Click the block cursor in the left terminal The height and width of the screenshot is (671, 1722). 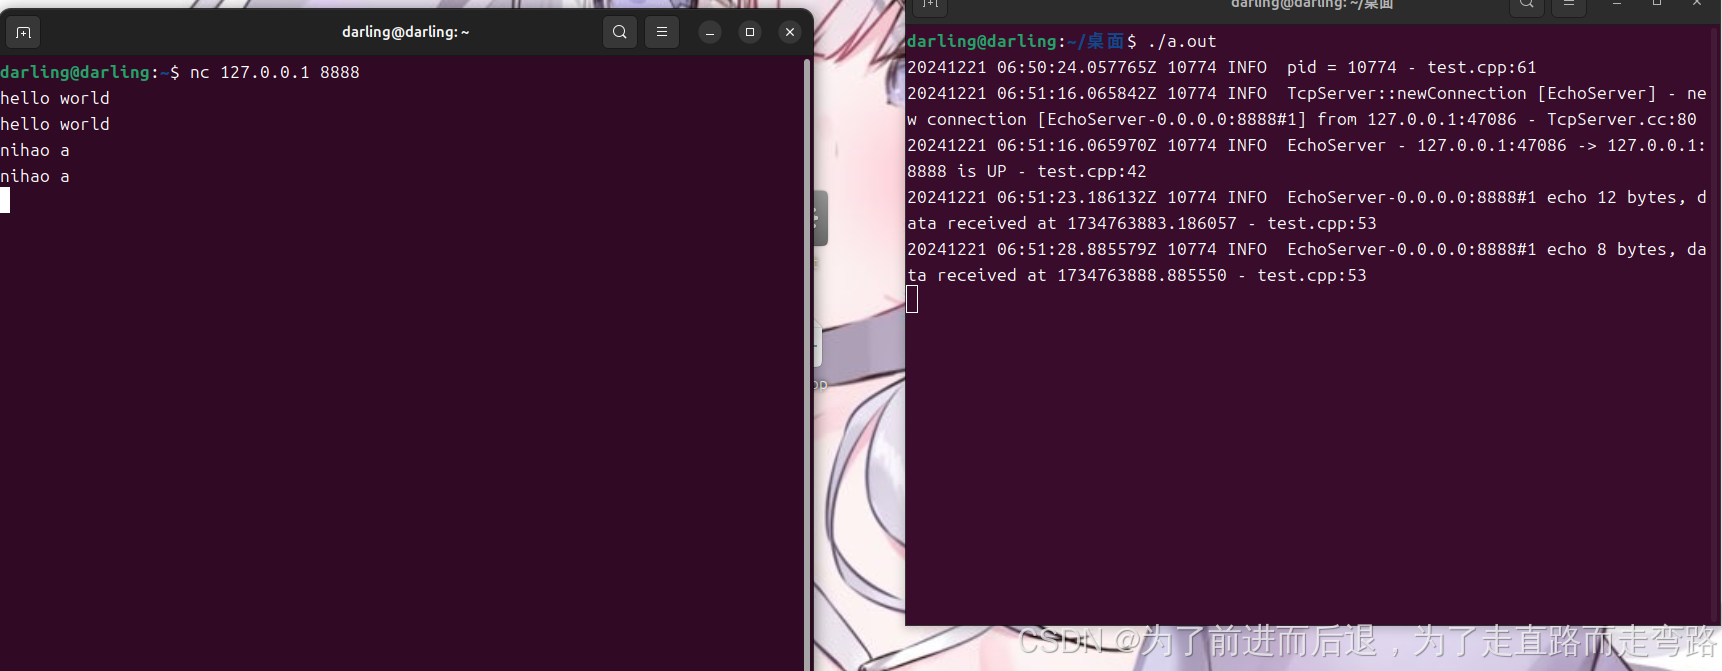click(x=5, y=200)
